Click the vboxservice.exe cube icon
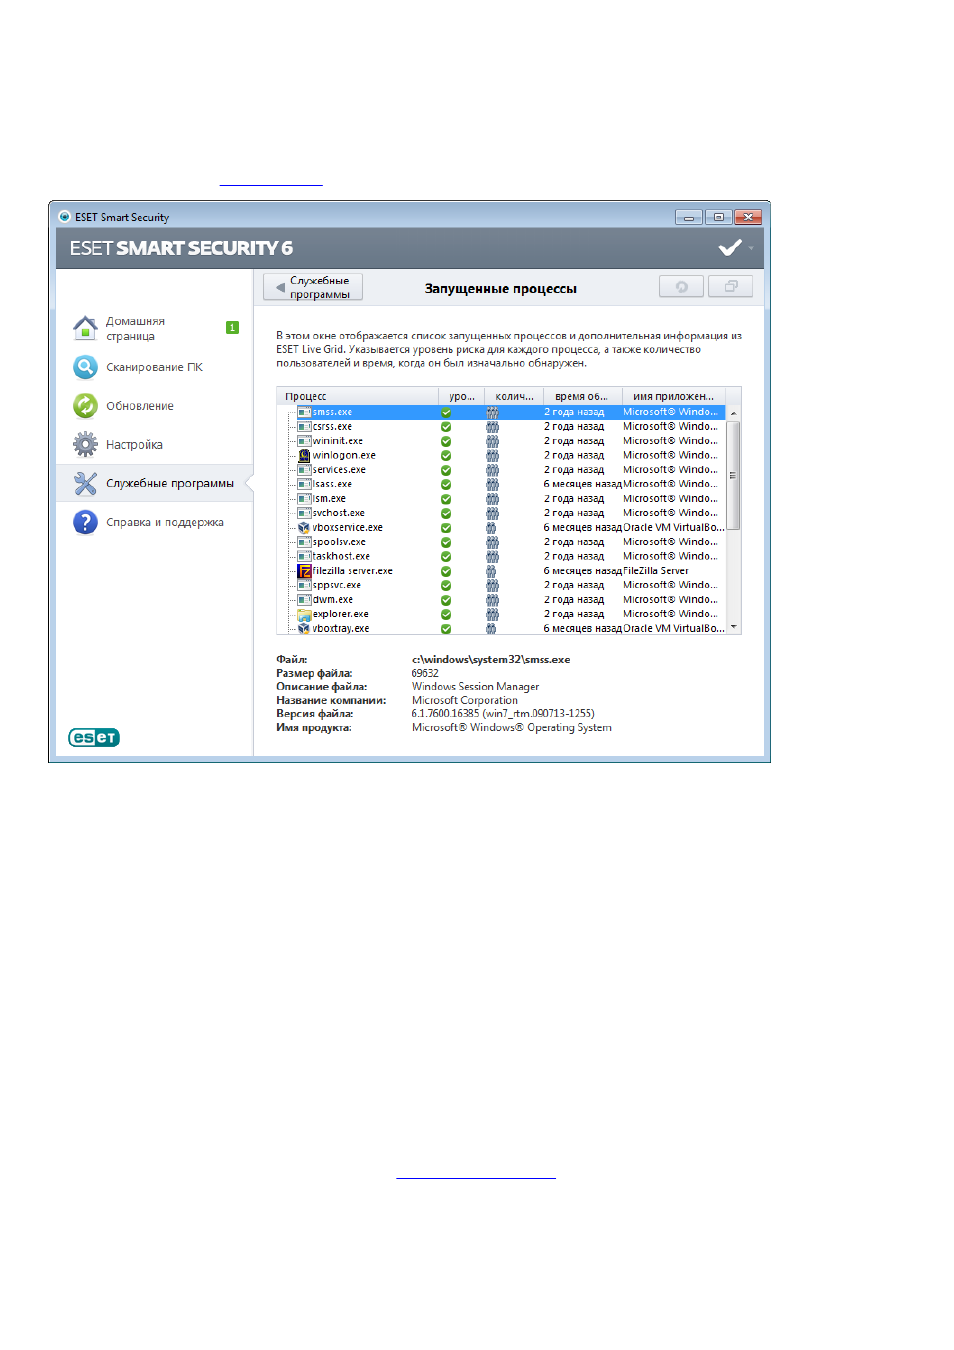This screenshot has height=1350, width=954. pyautogui.click(x=304, y=527)
